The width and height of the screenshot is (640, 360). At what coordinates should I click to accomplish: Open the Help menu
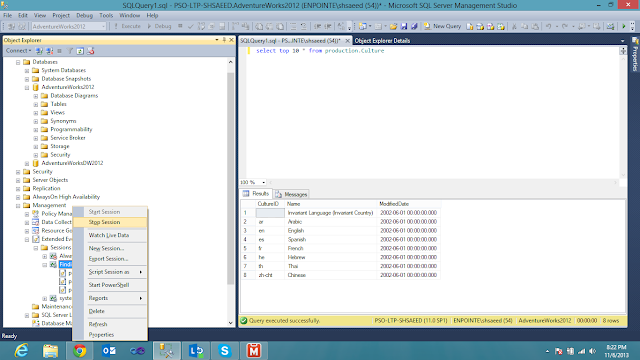click(x=152, y=15)
